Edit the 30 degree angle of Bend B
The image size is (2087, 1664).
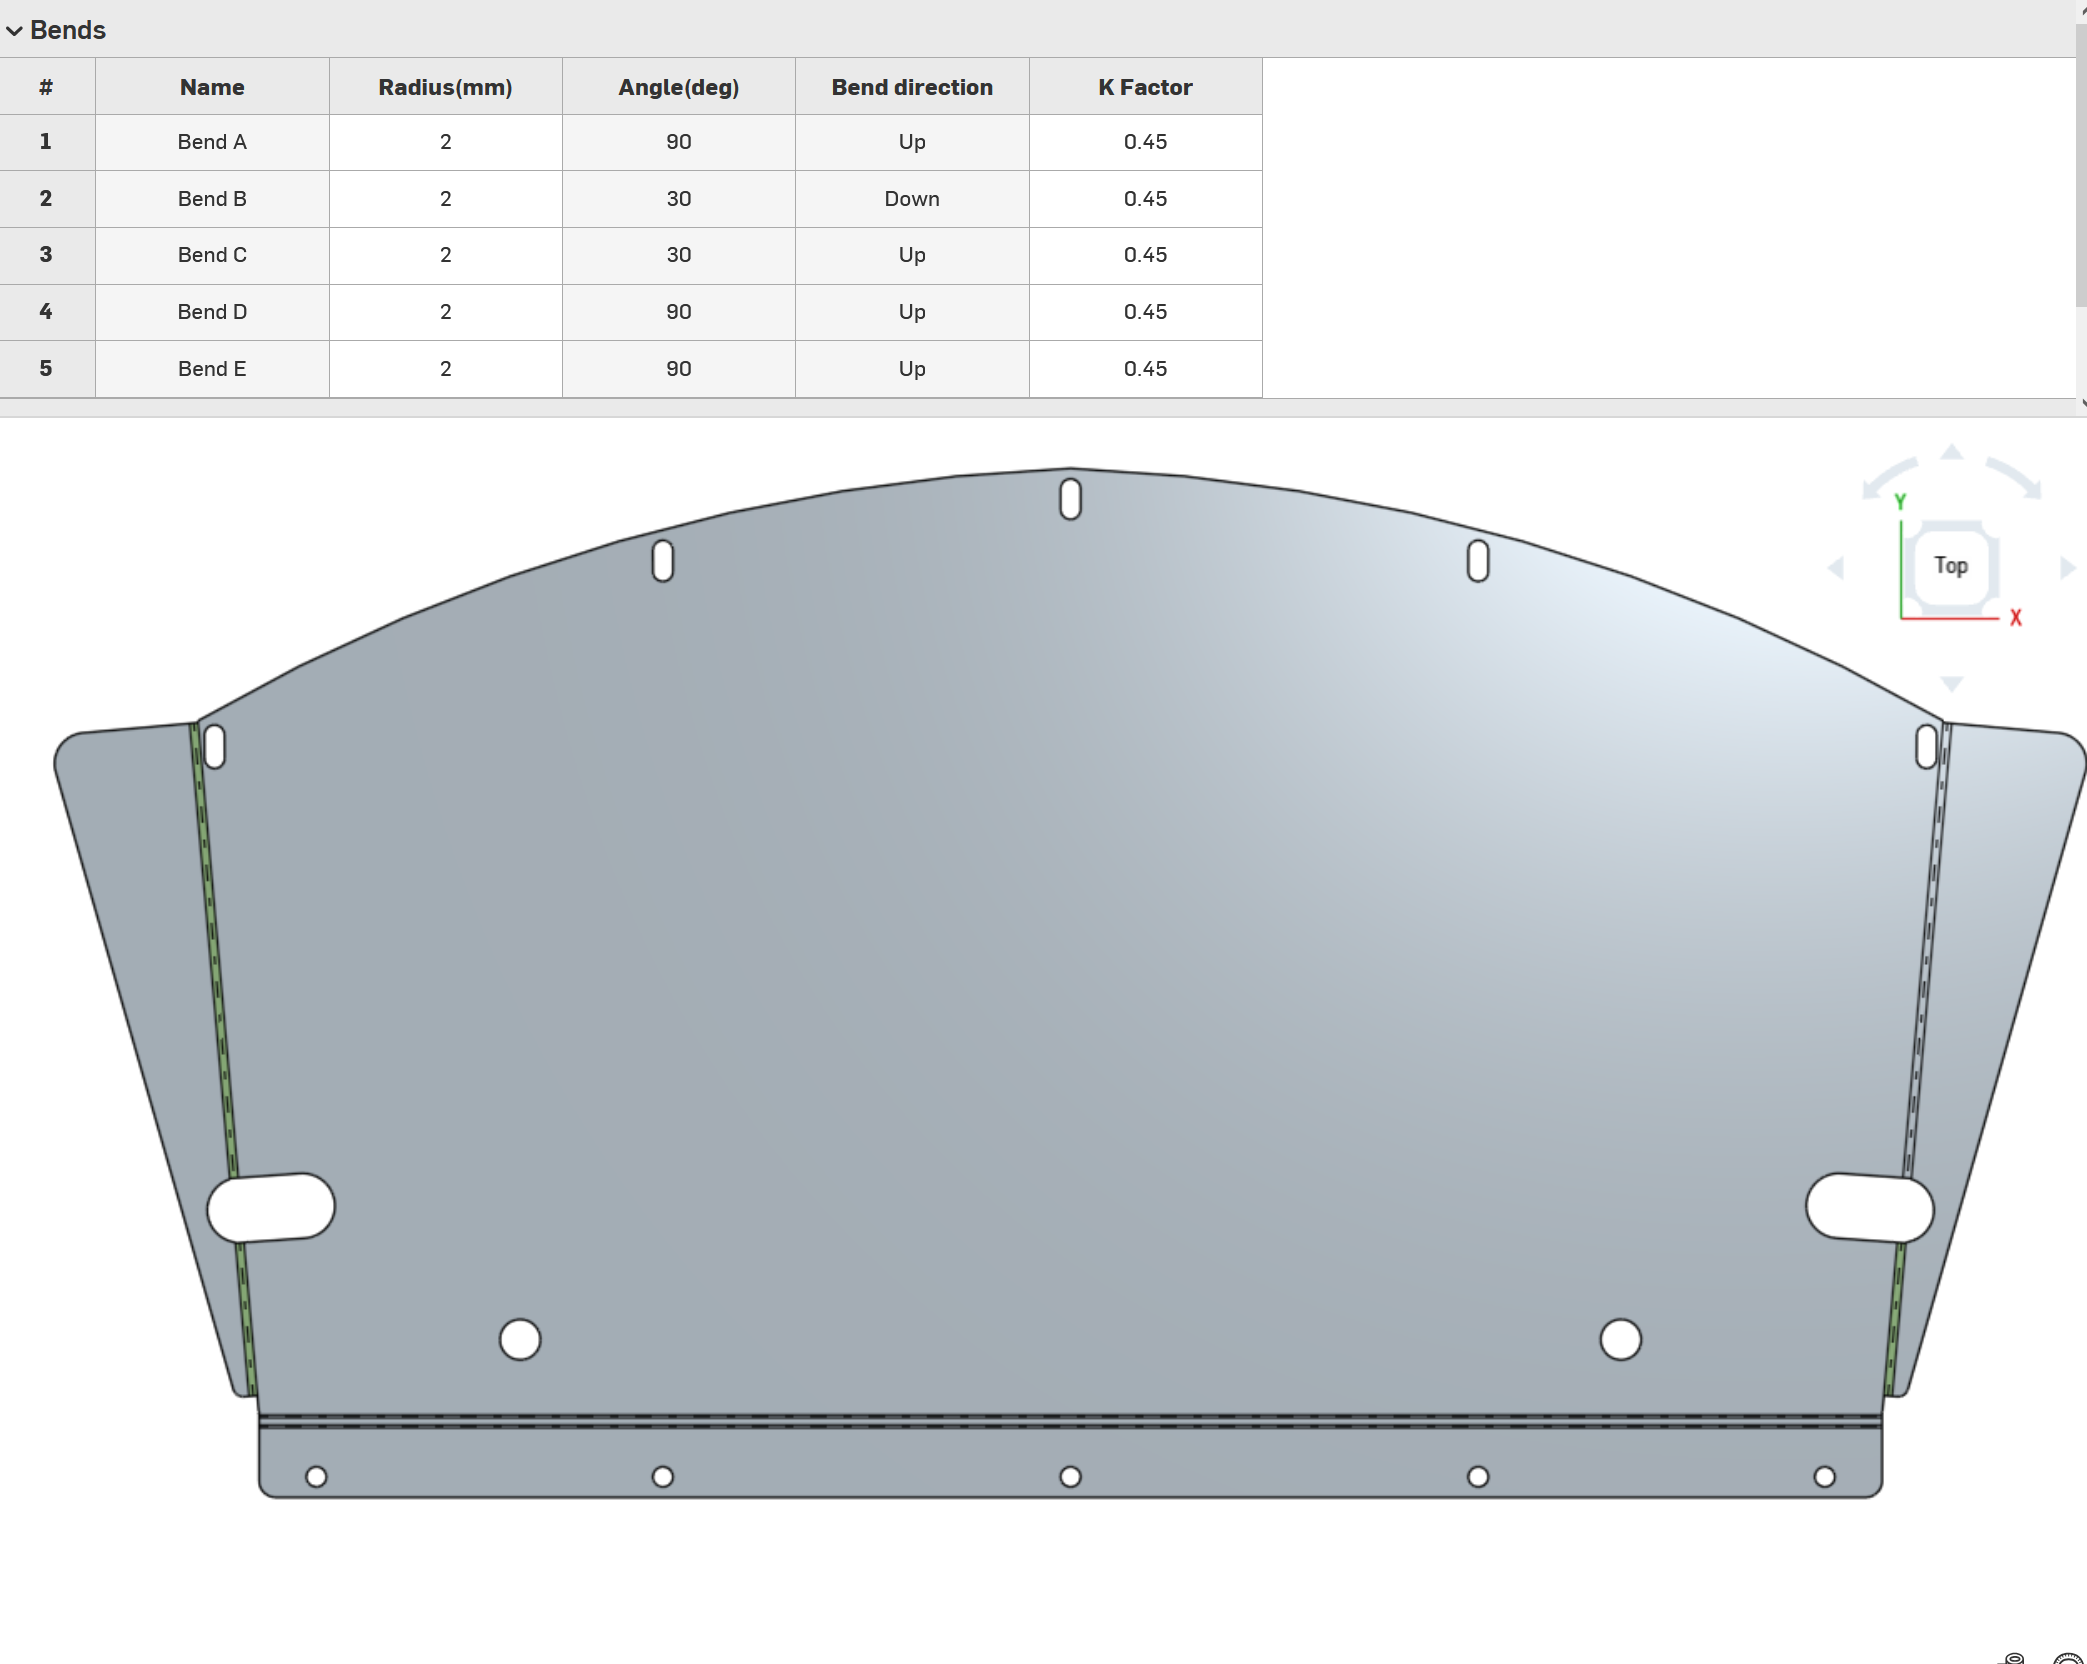tap(679, 199)
